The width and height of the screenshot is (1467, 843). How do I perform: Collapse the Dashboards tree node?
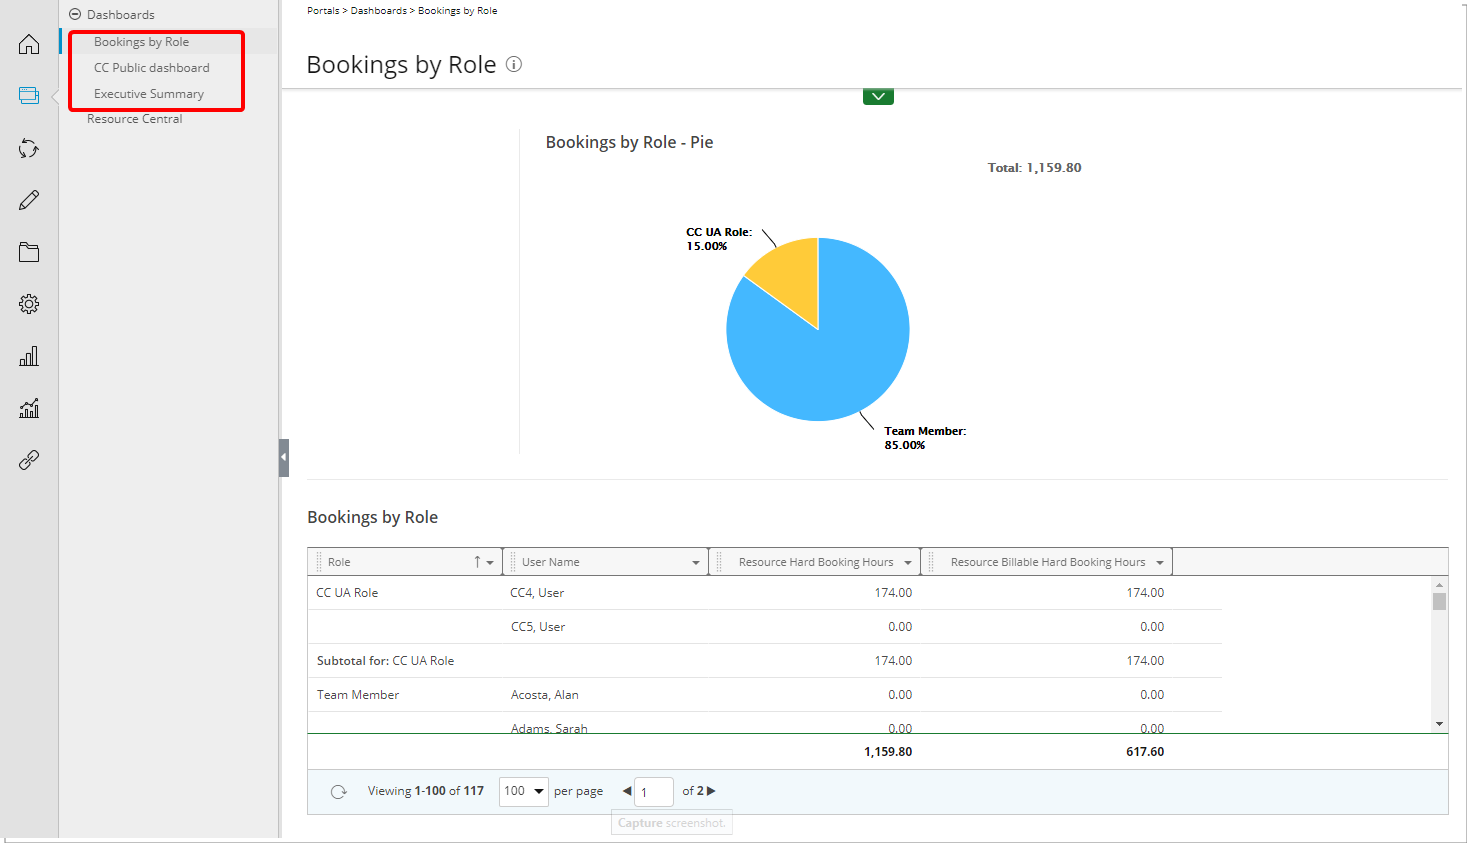[x=75, y=15]
